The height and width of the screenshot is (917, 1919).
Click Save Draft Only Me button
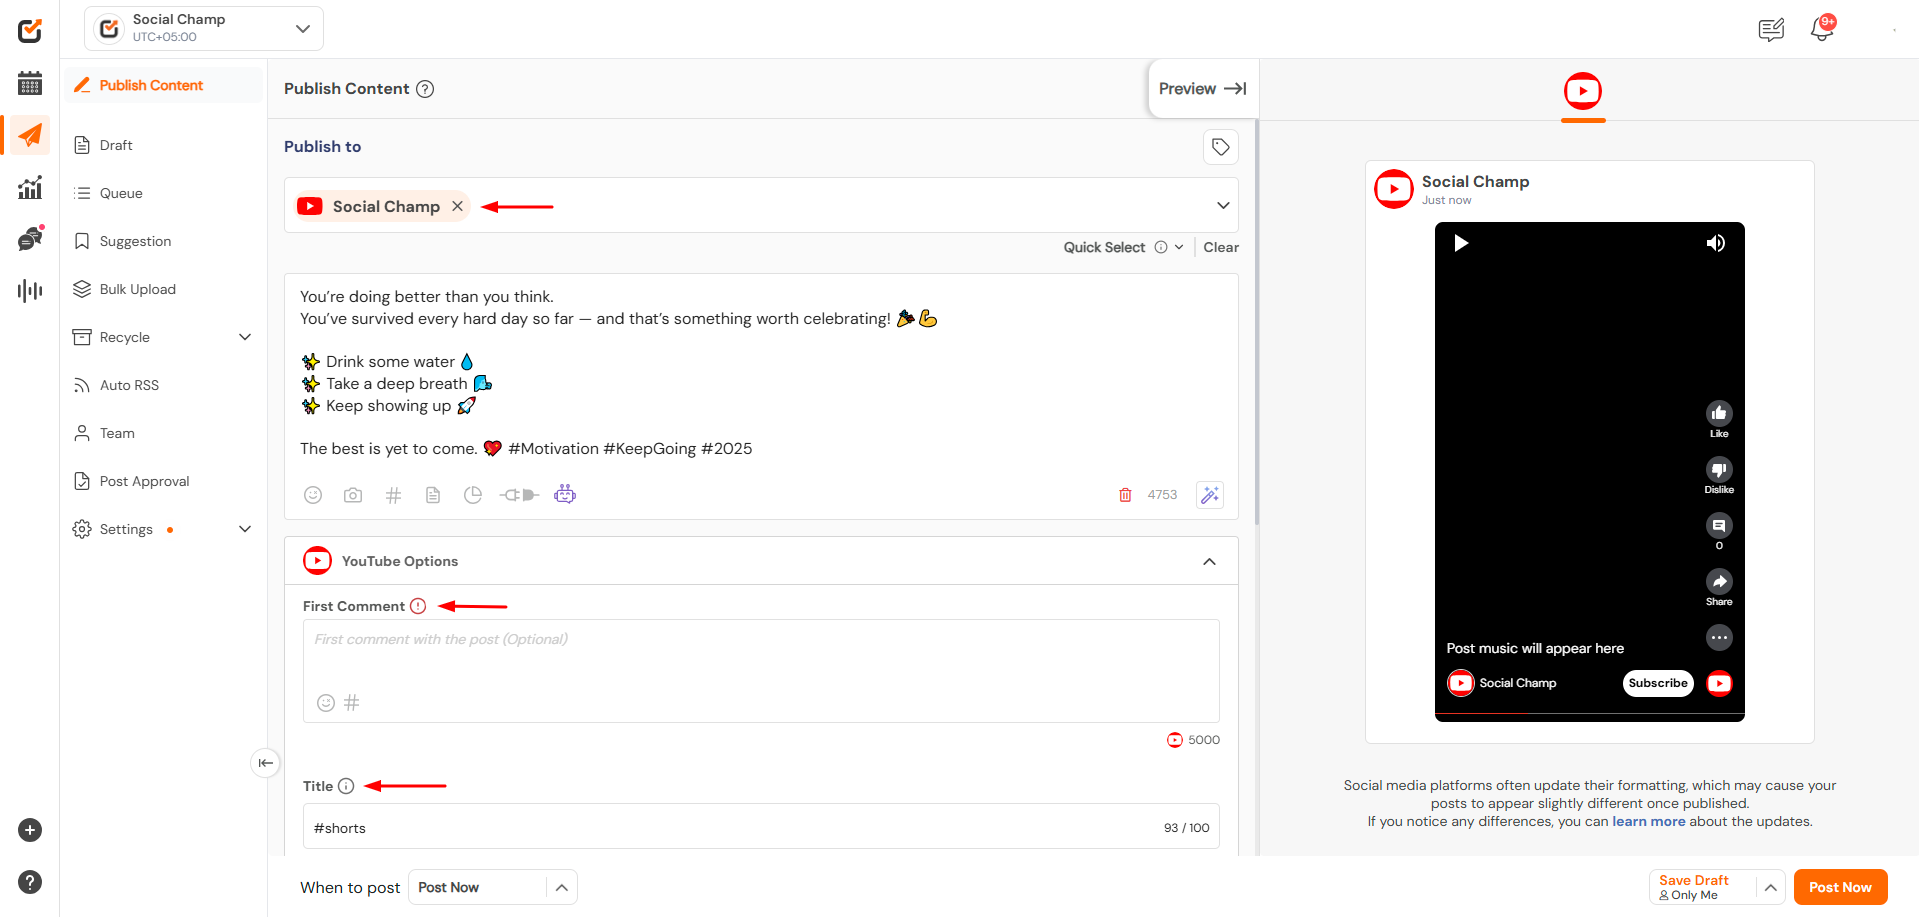point(1703,887)
